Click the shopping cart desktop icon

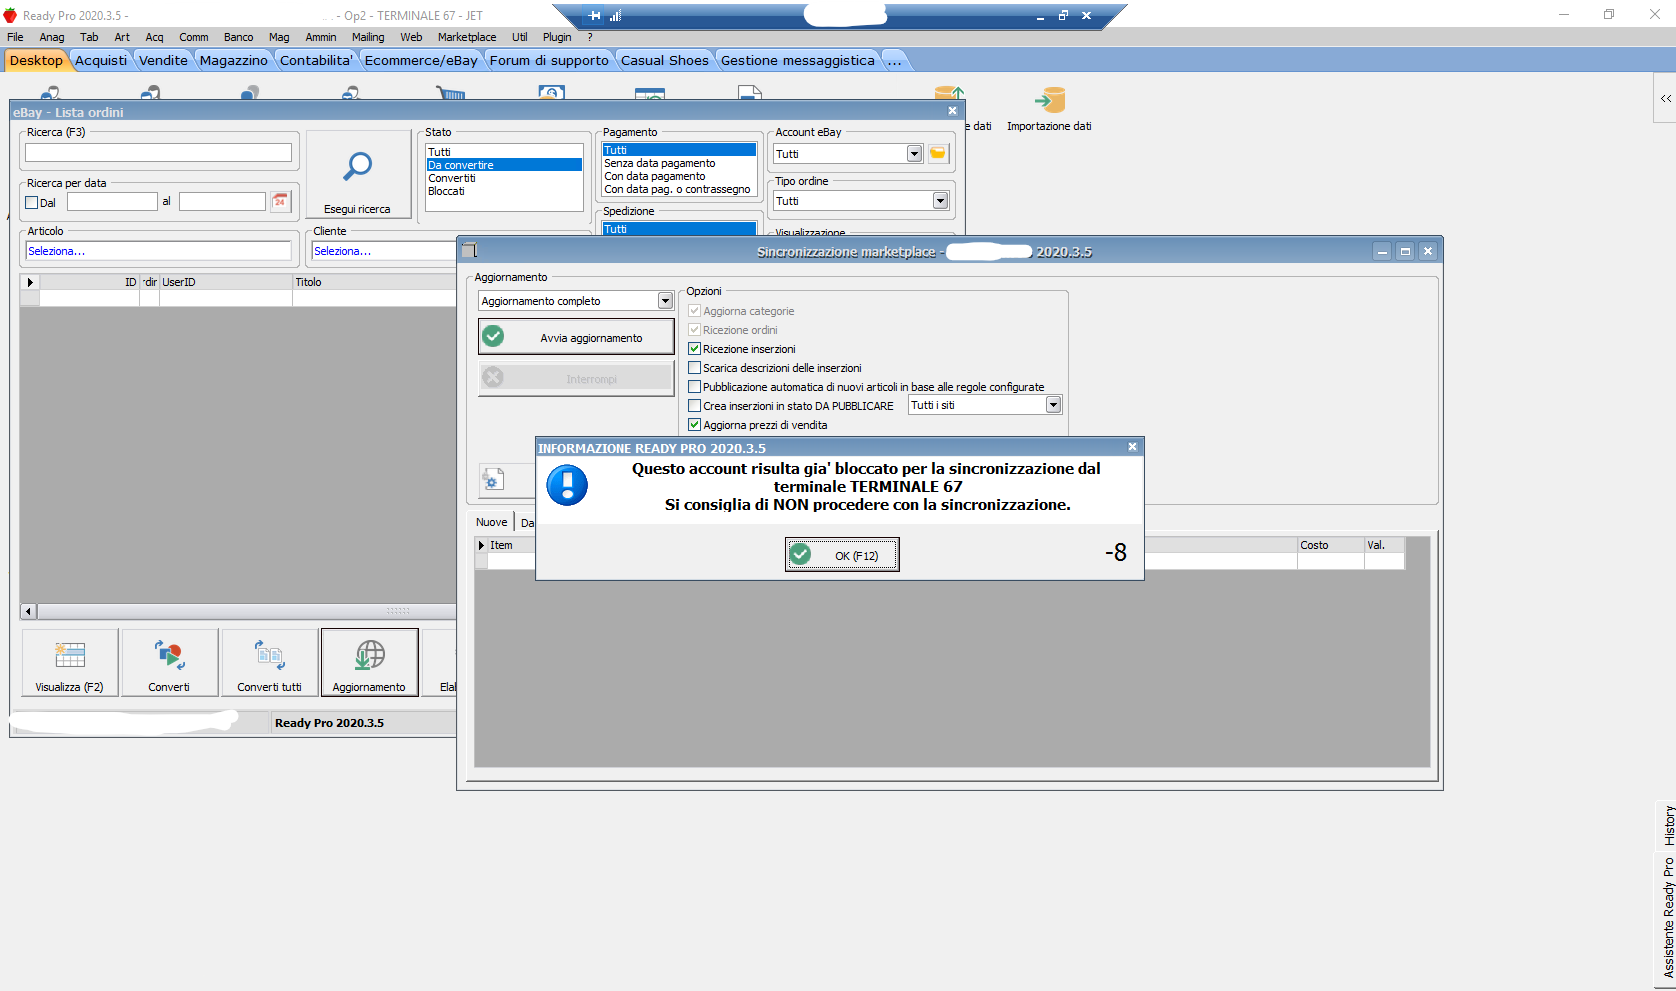(451, 93)
